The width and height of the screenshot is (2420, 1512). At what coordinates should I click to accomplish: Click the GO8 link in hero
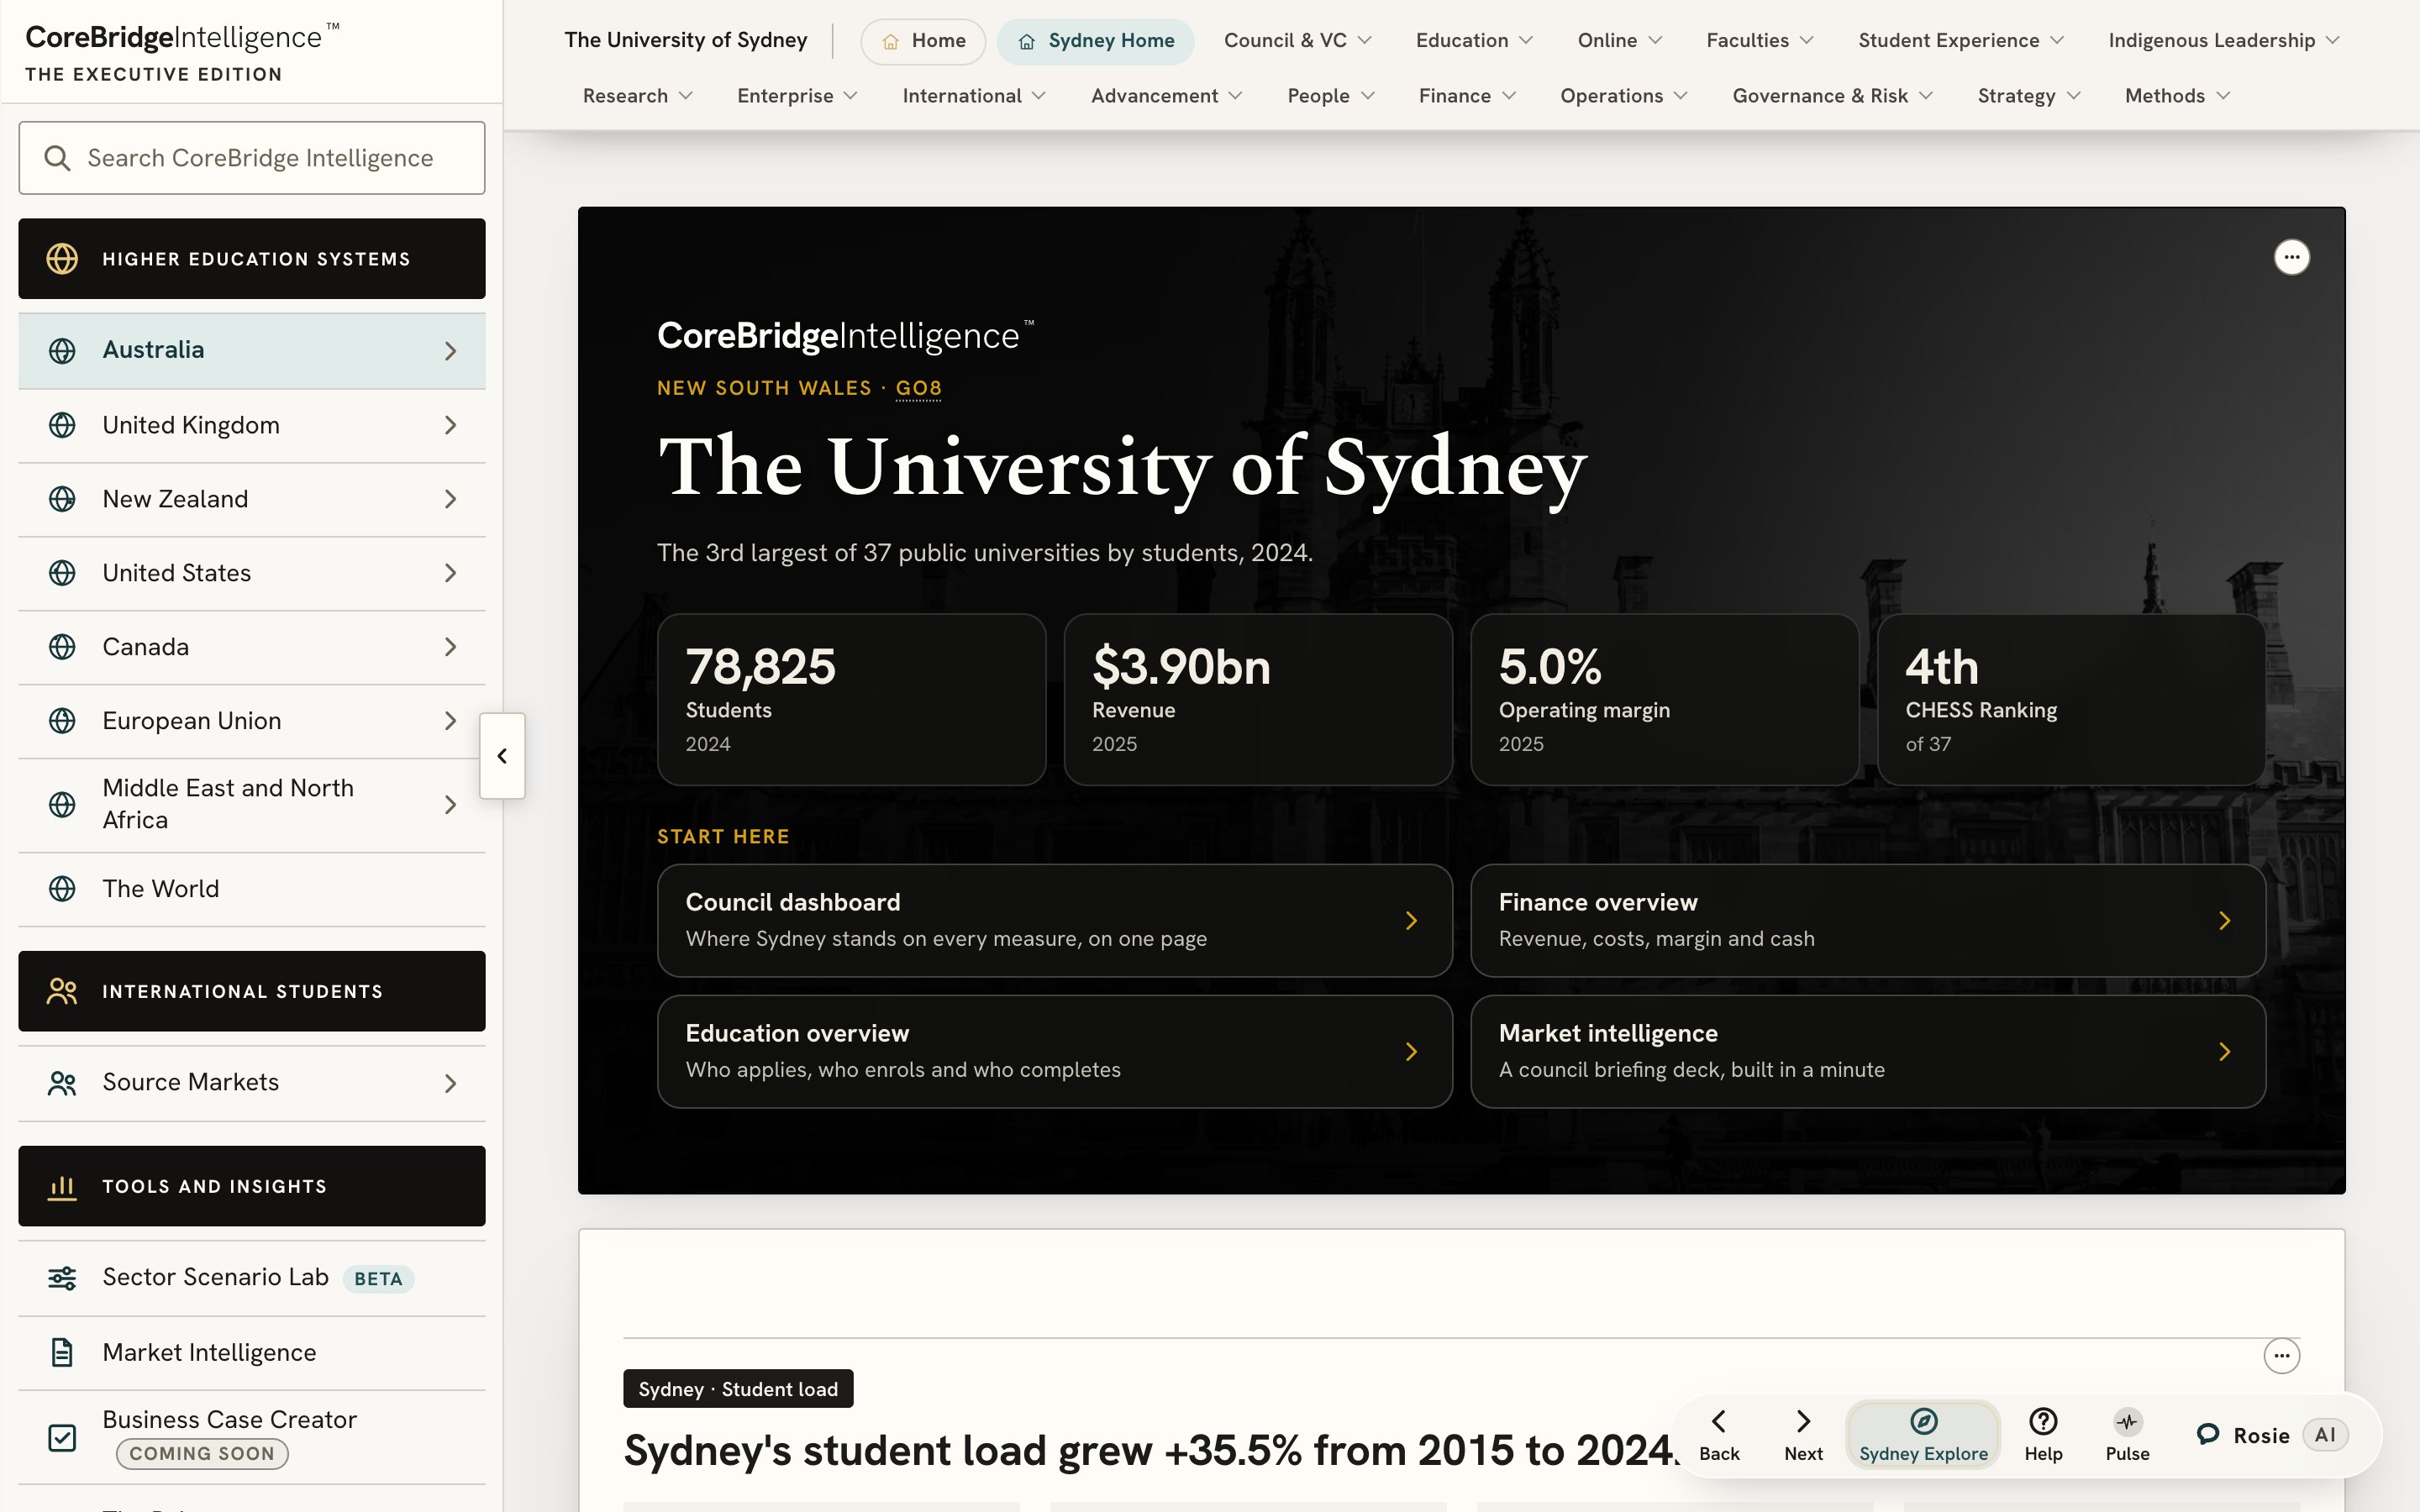(x=918, y=388)
